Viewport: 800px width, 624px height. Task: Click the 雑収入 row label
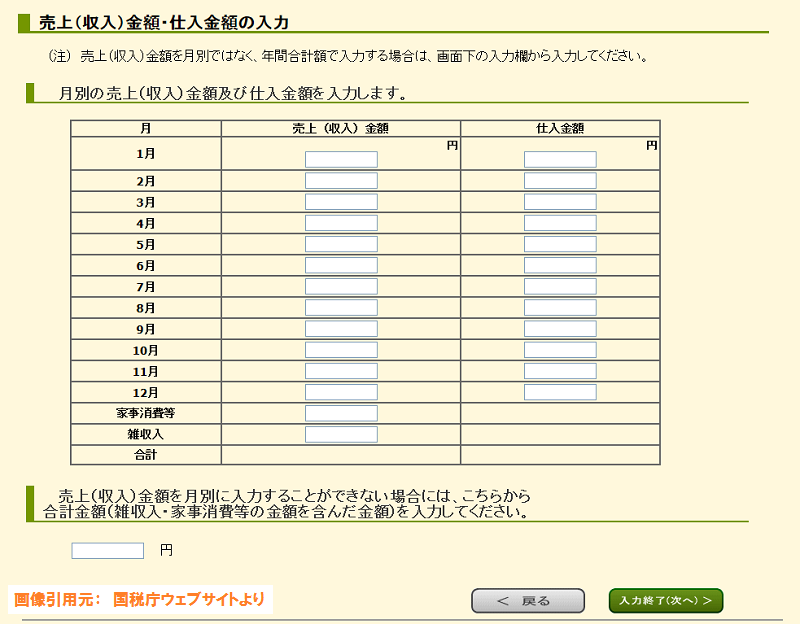coord(145,435)
